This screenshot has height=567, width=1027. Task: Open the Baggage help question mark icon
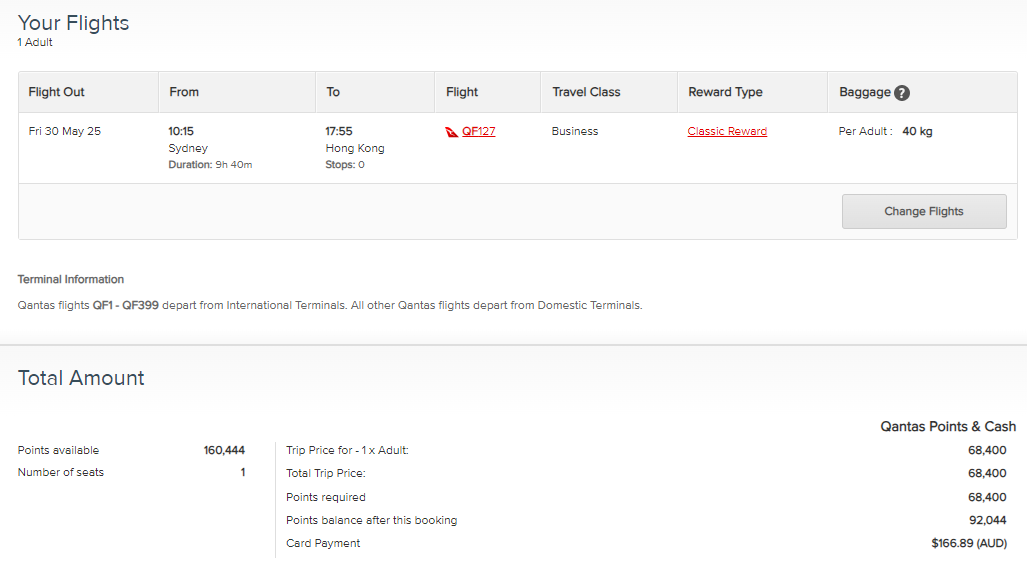click(x=902, y=93)
